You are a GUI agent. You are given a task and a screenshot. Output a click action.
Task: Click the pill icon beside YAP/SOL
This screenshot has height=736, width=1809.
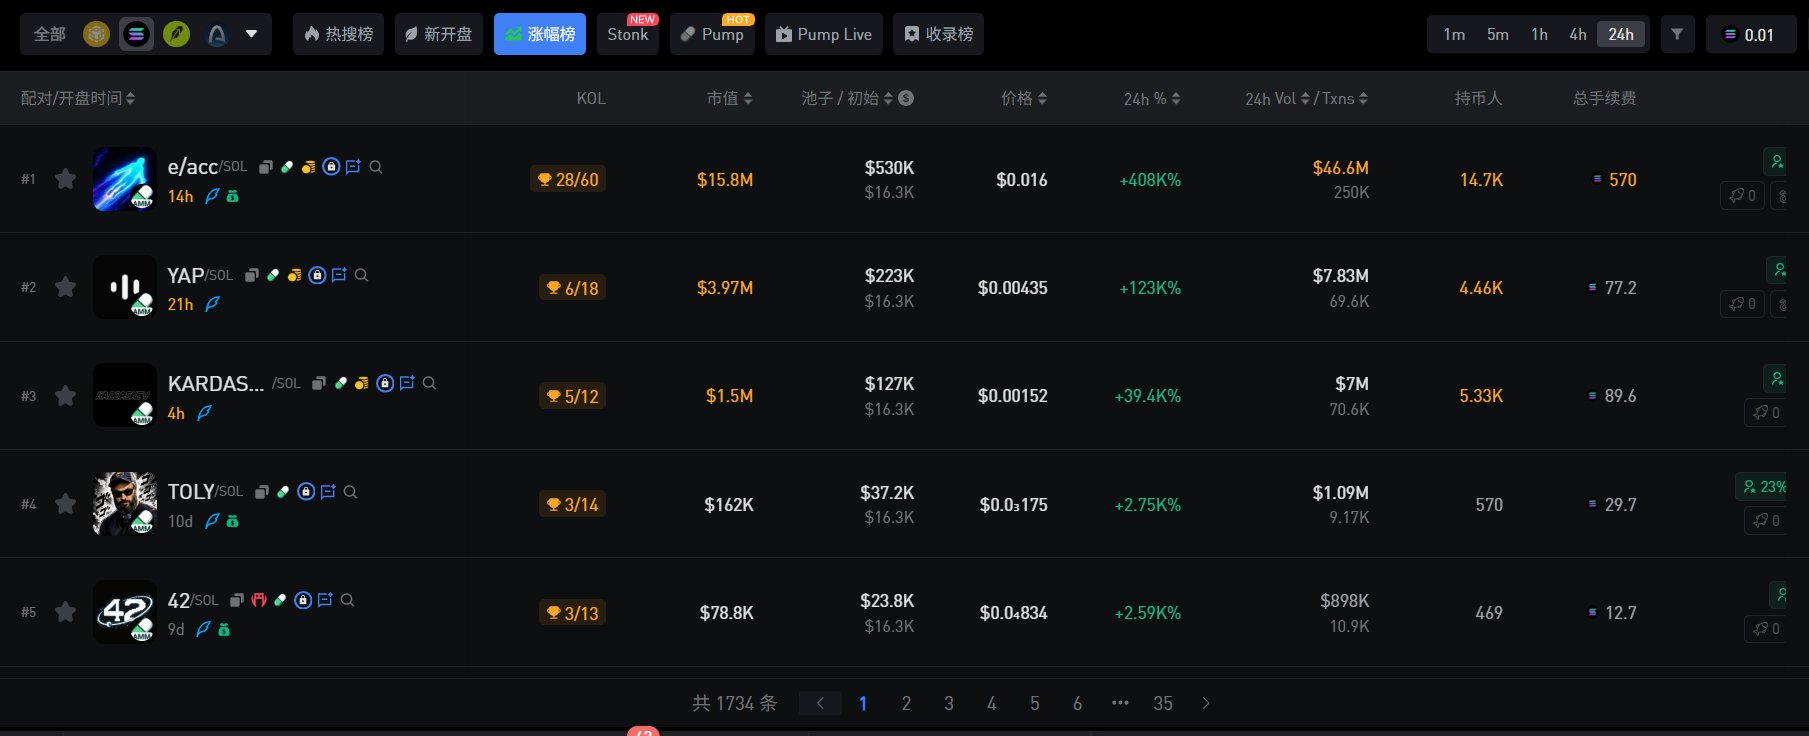(x=273, y=275)
